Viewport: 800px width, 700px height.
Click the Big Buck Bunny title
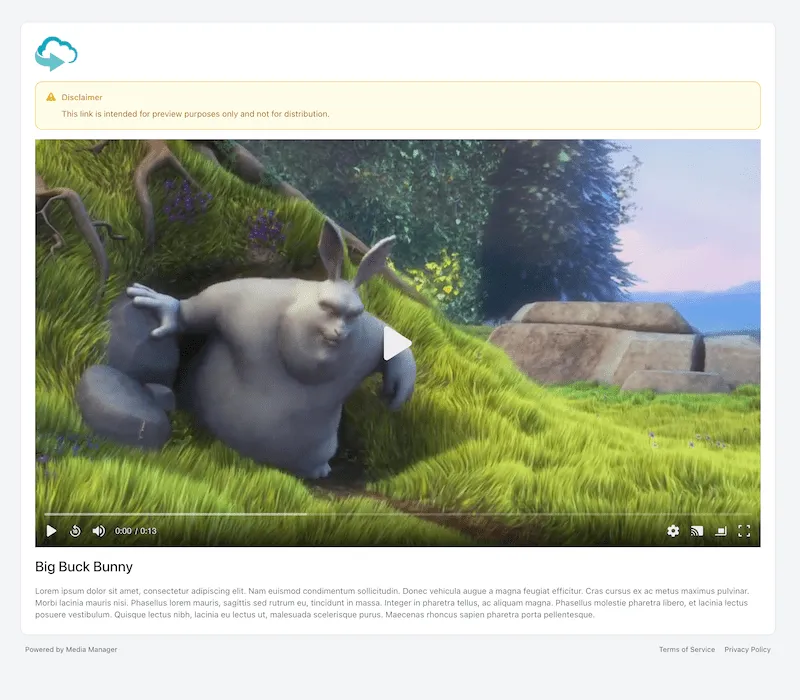84,567
